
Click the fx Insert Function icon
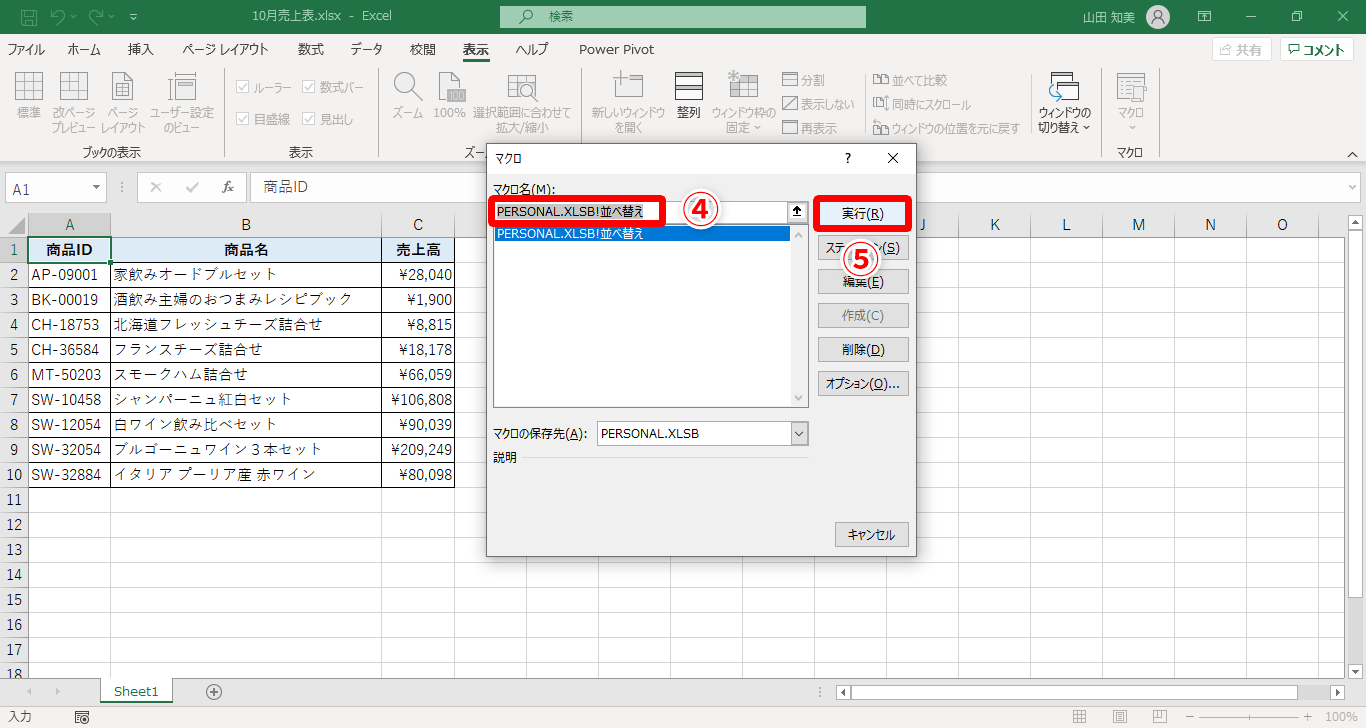(x=228, y=187)
